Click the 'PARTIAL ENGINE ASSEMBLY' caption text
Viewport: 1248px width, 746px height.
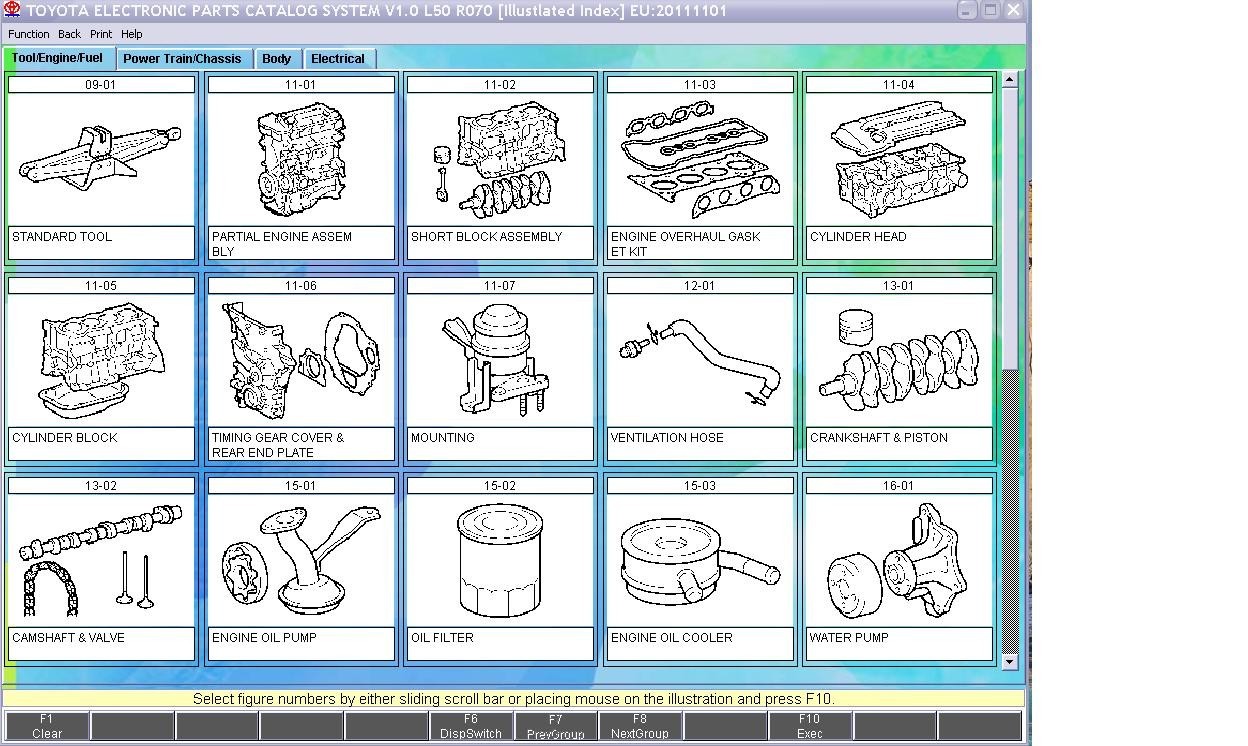[282, 244]
